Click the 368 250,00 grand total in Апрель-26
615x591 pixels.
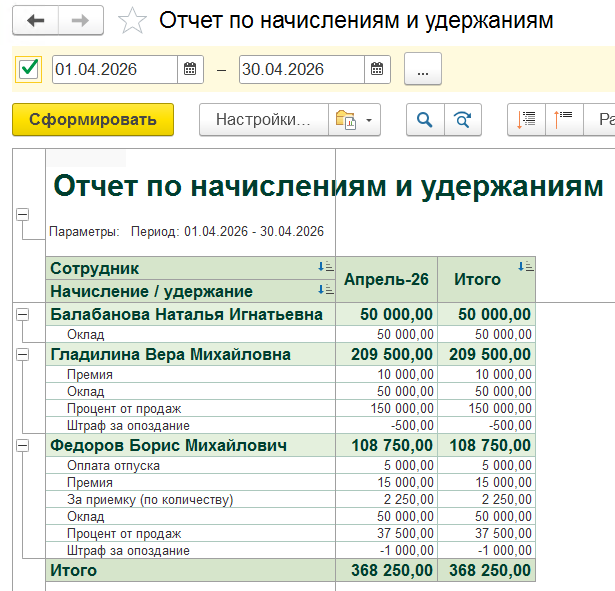coord(386,571)
